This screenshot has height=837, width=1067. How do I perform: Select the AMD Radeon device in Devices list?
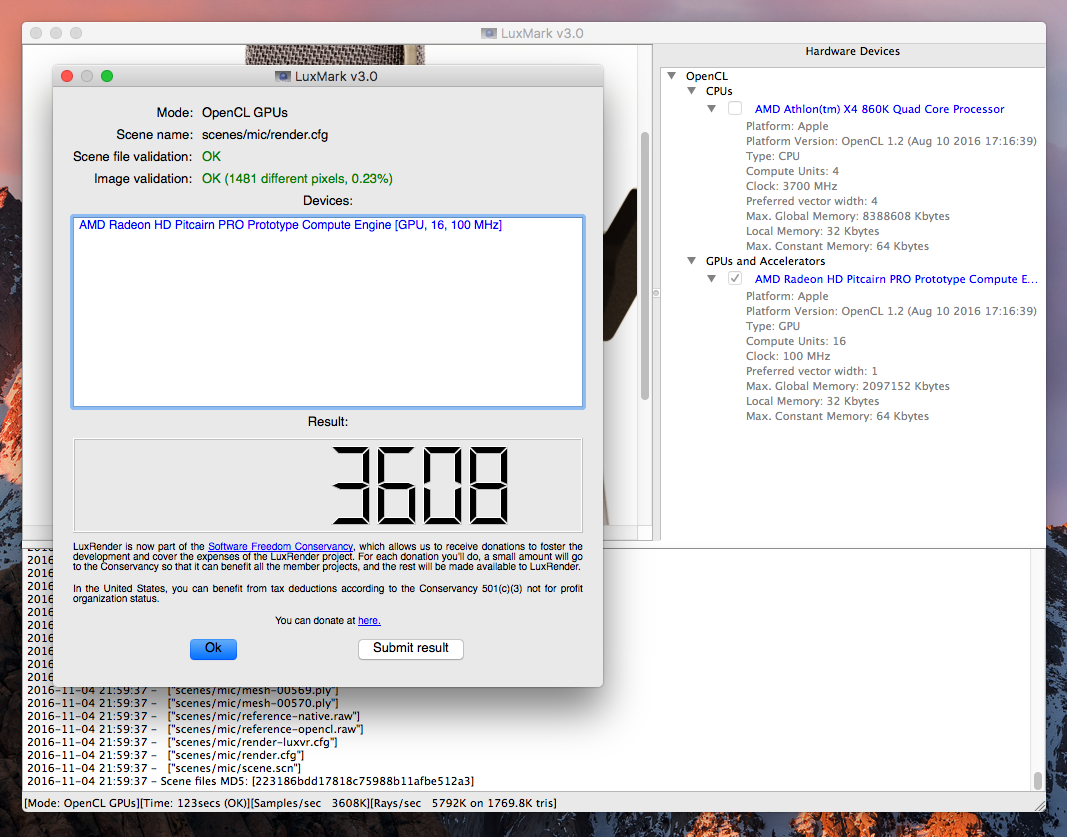(291, 225)
